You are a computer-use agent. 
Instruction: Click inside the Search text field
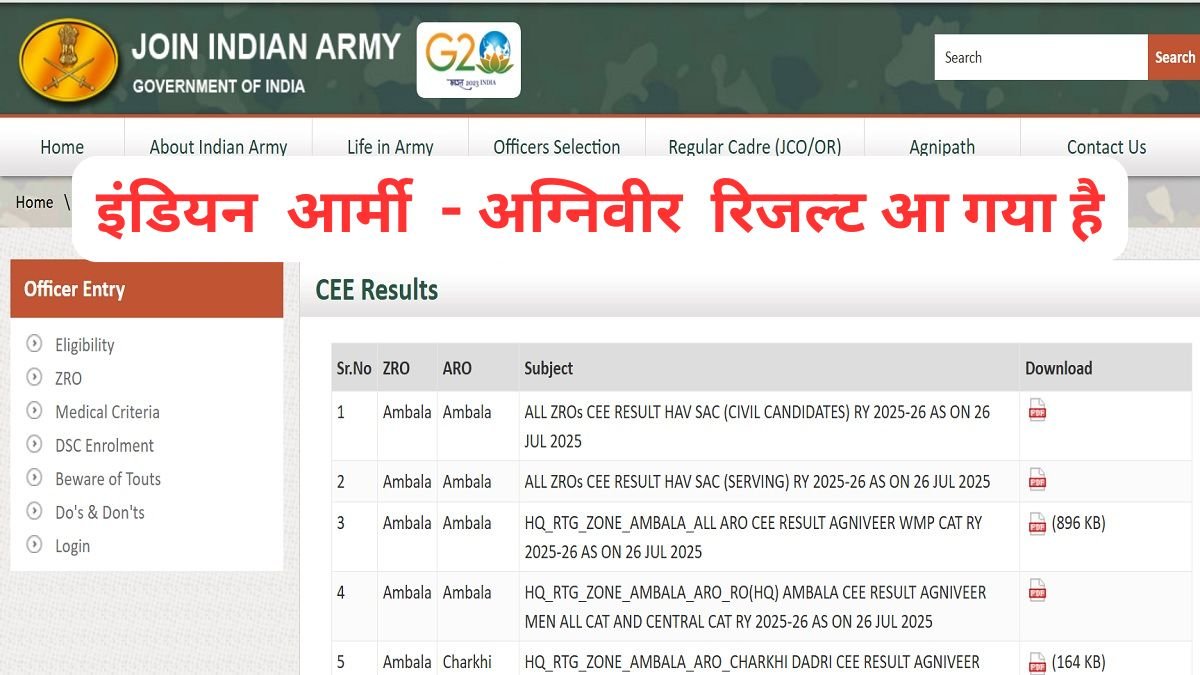click(1040, 57)
